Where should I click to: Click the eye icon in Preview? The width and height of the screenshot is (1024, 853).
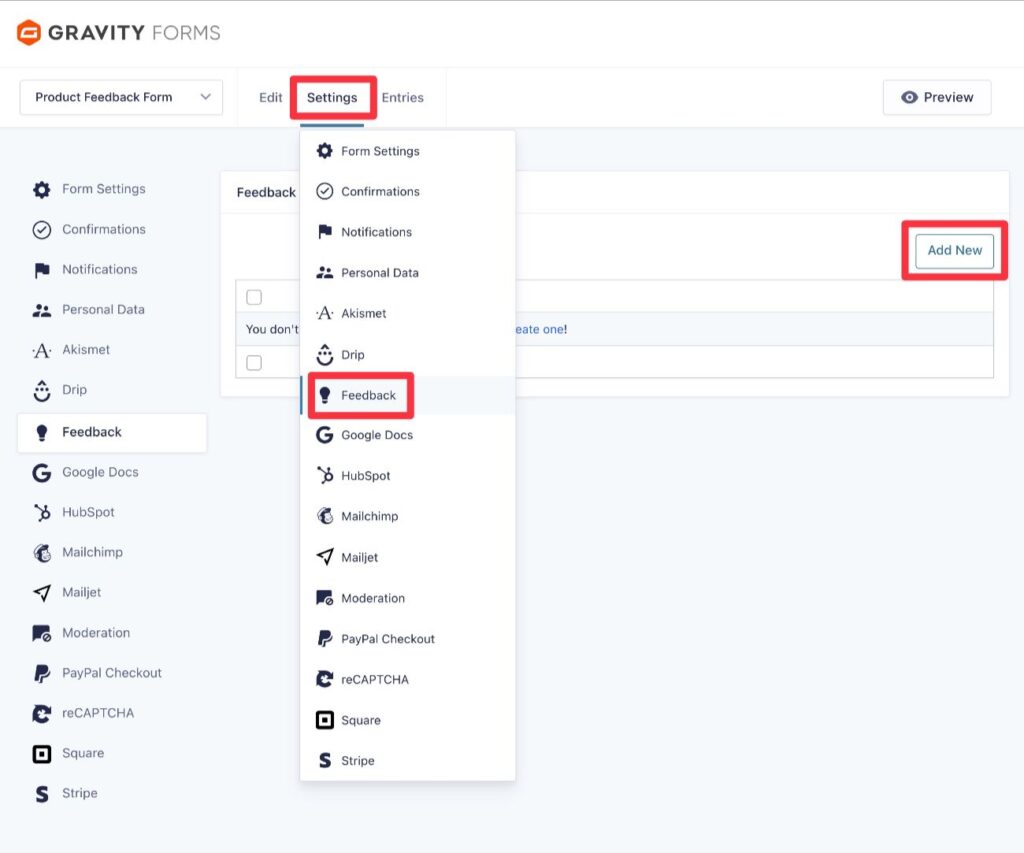coord(909,97)
